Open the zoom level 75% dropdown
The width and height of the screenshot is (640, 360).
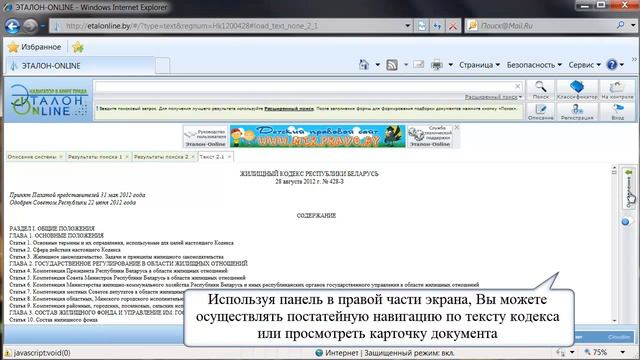coord(623,352)
